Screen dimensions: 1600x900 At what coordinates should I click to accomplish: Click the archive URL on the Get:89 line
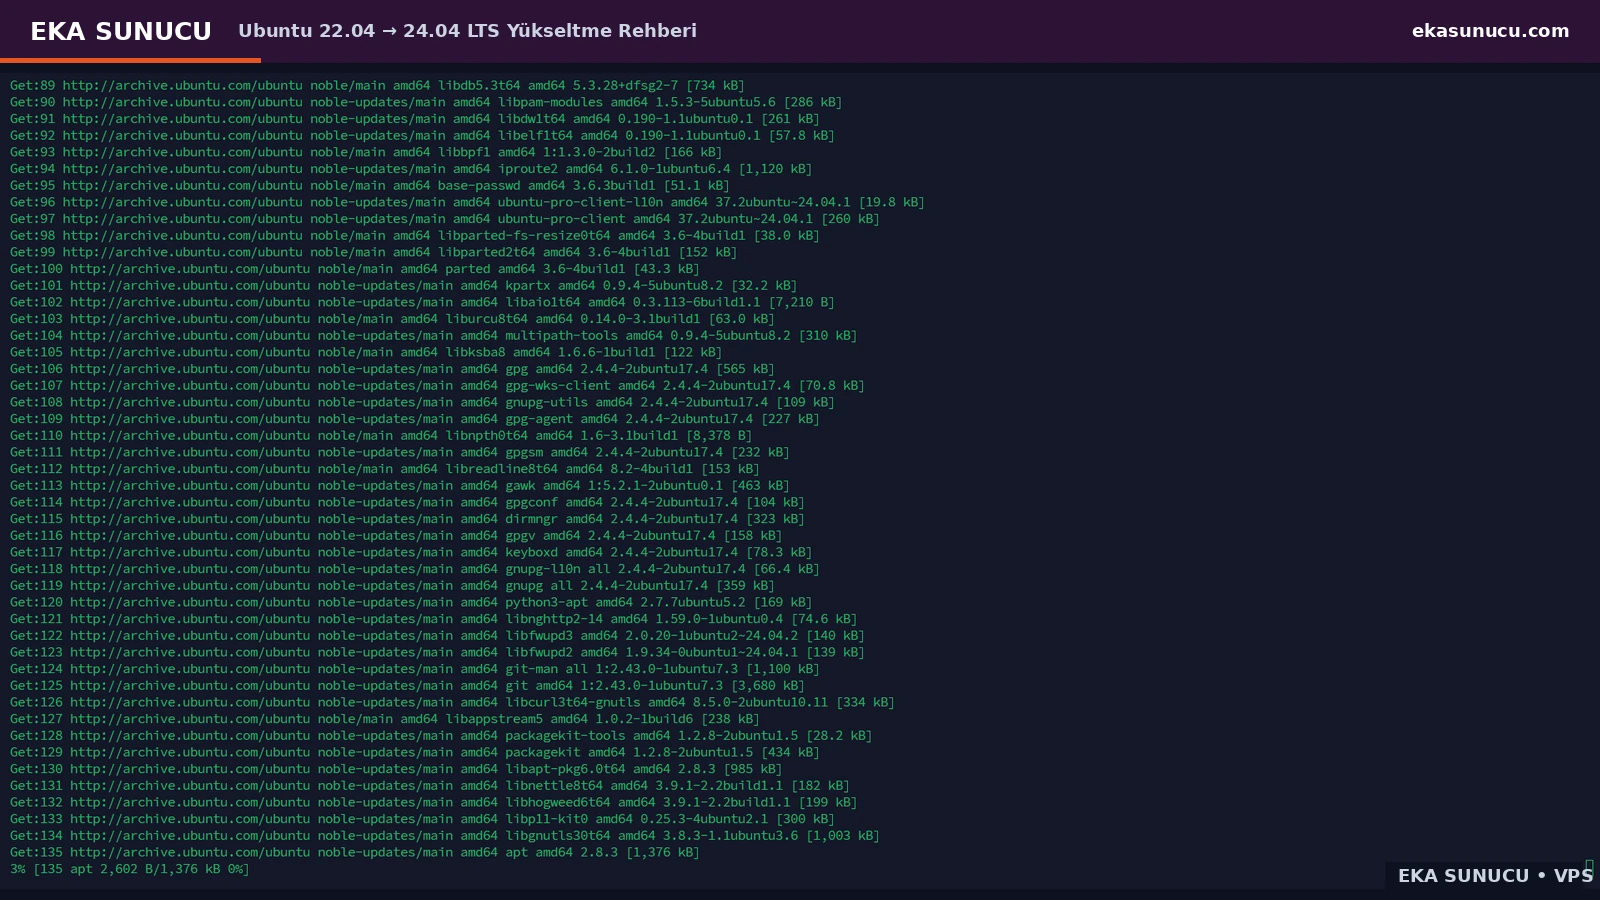(x=182, y=85)
